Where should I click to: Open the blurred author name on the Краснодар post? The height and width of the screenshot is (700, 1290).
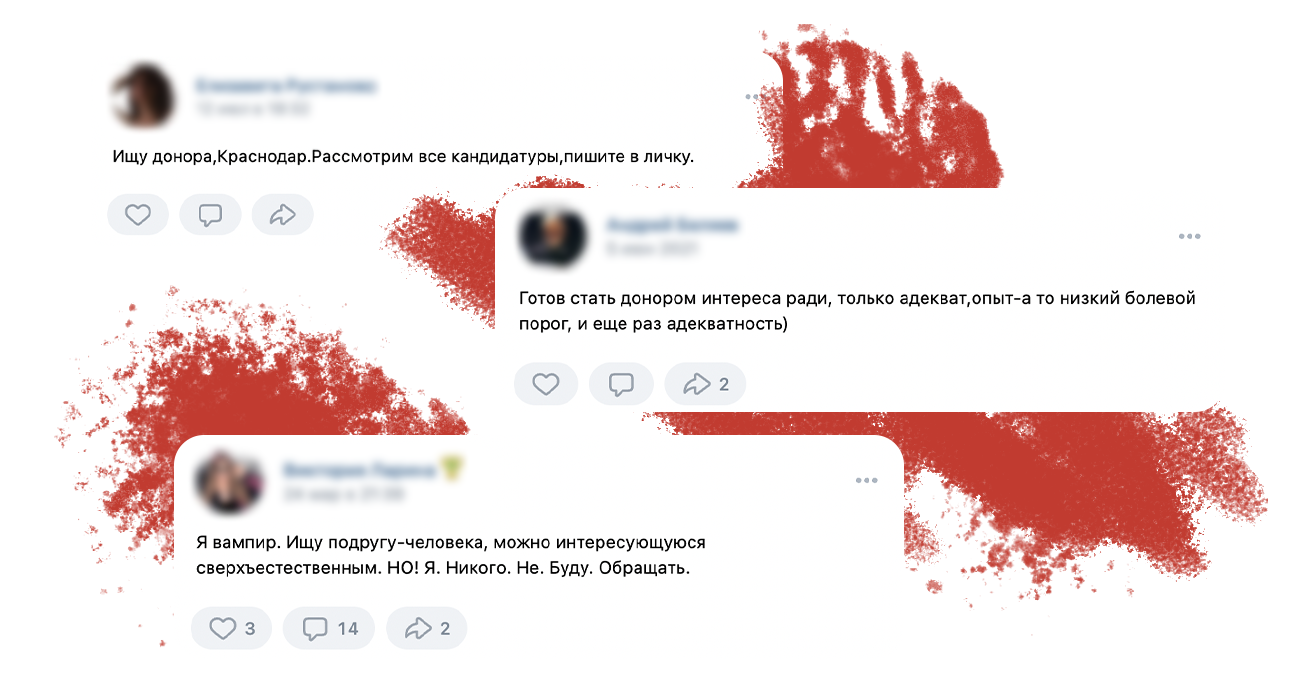click(286, 86)
